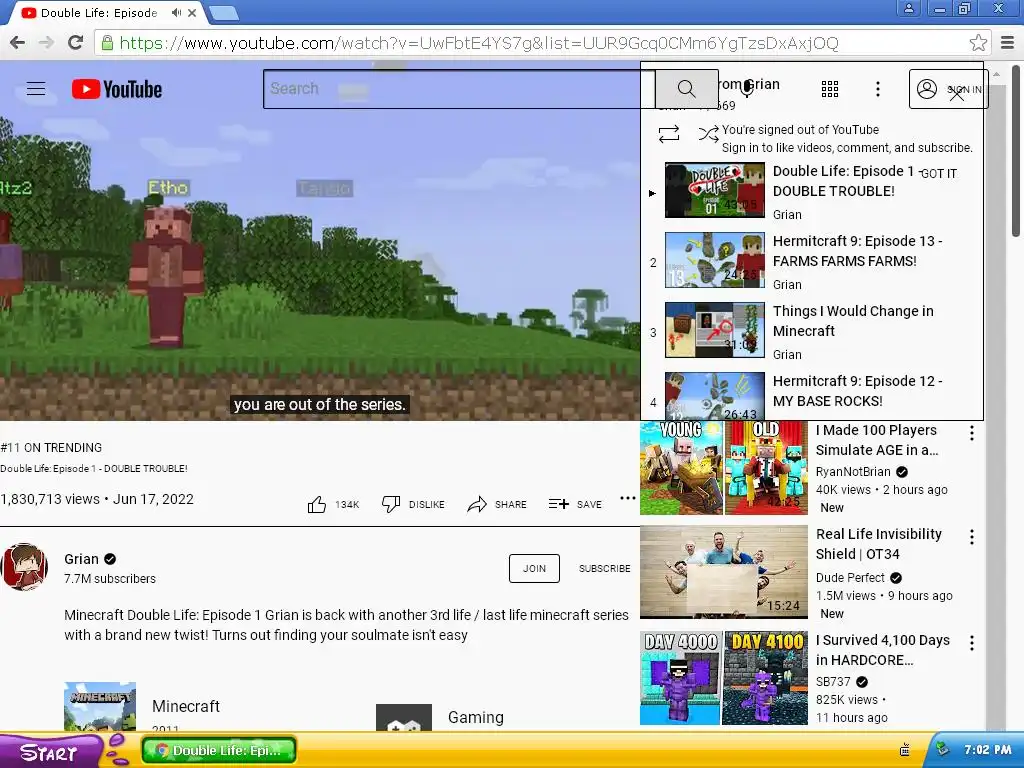Open options menu for I Survived 4,100 Days
1024x768 pixels.
pyautogui.click(x=972, y=643)
